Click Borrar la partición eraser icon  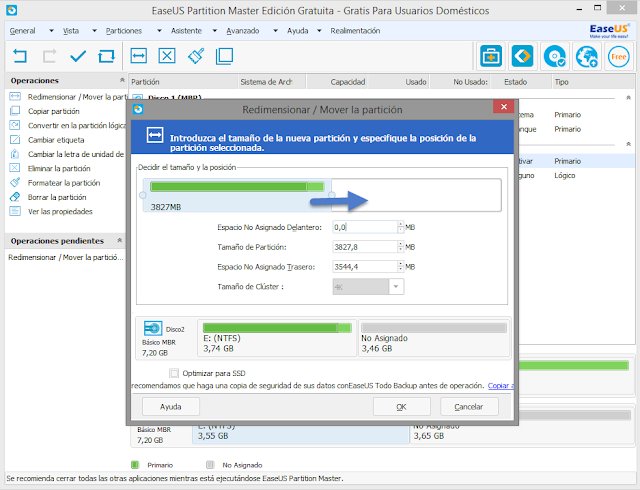[15, 197]
